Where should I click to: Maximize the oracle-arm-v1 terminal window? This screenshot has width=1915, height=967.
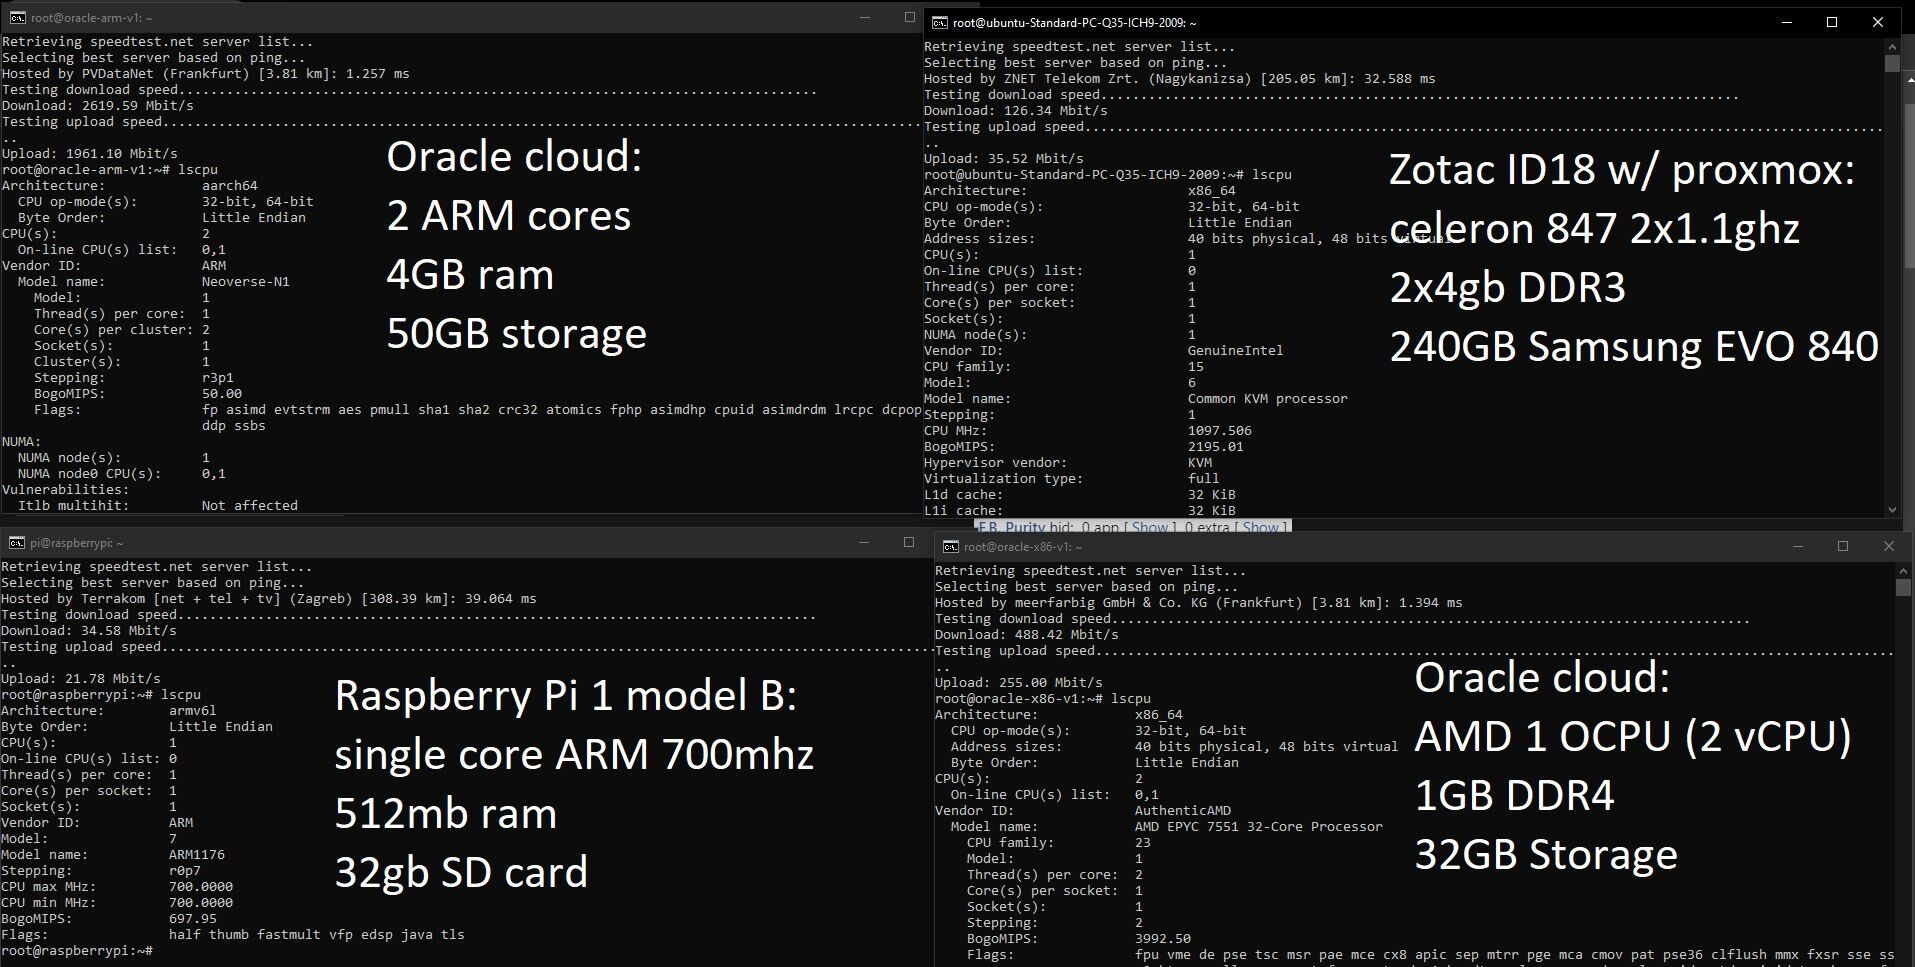[909, 17]
